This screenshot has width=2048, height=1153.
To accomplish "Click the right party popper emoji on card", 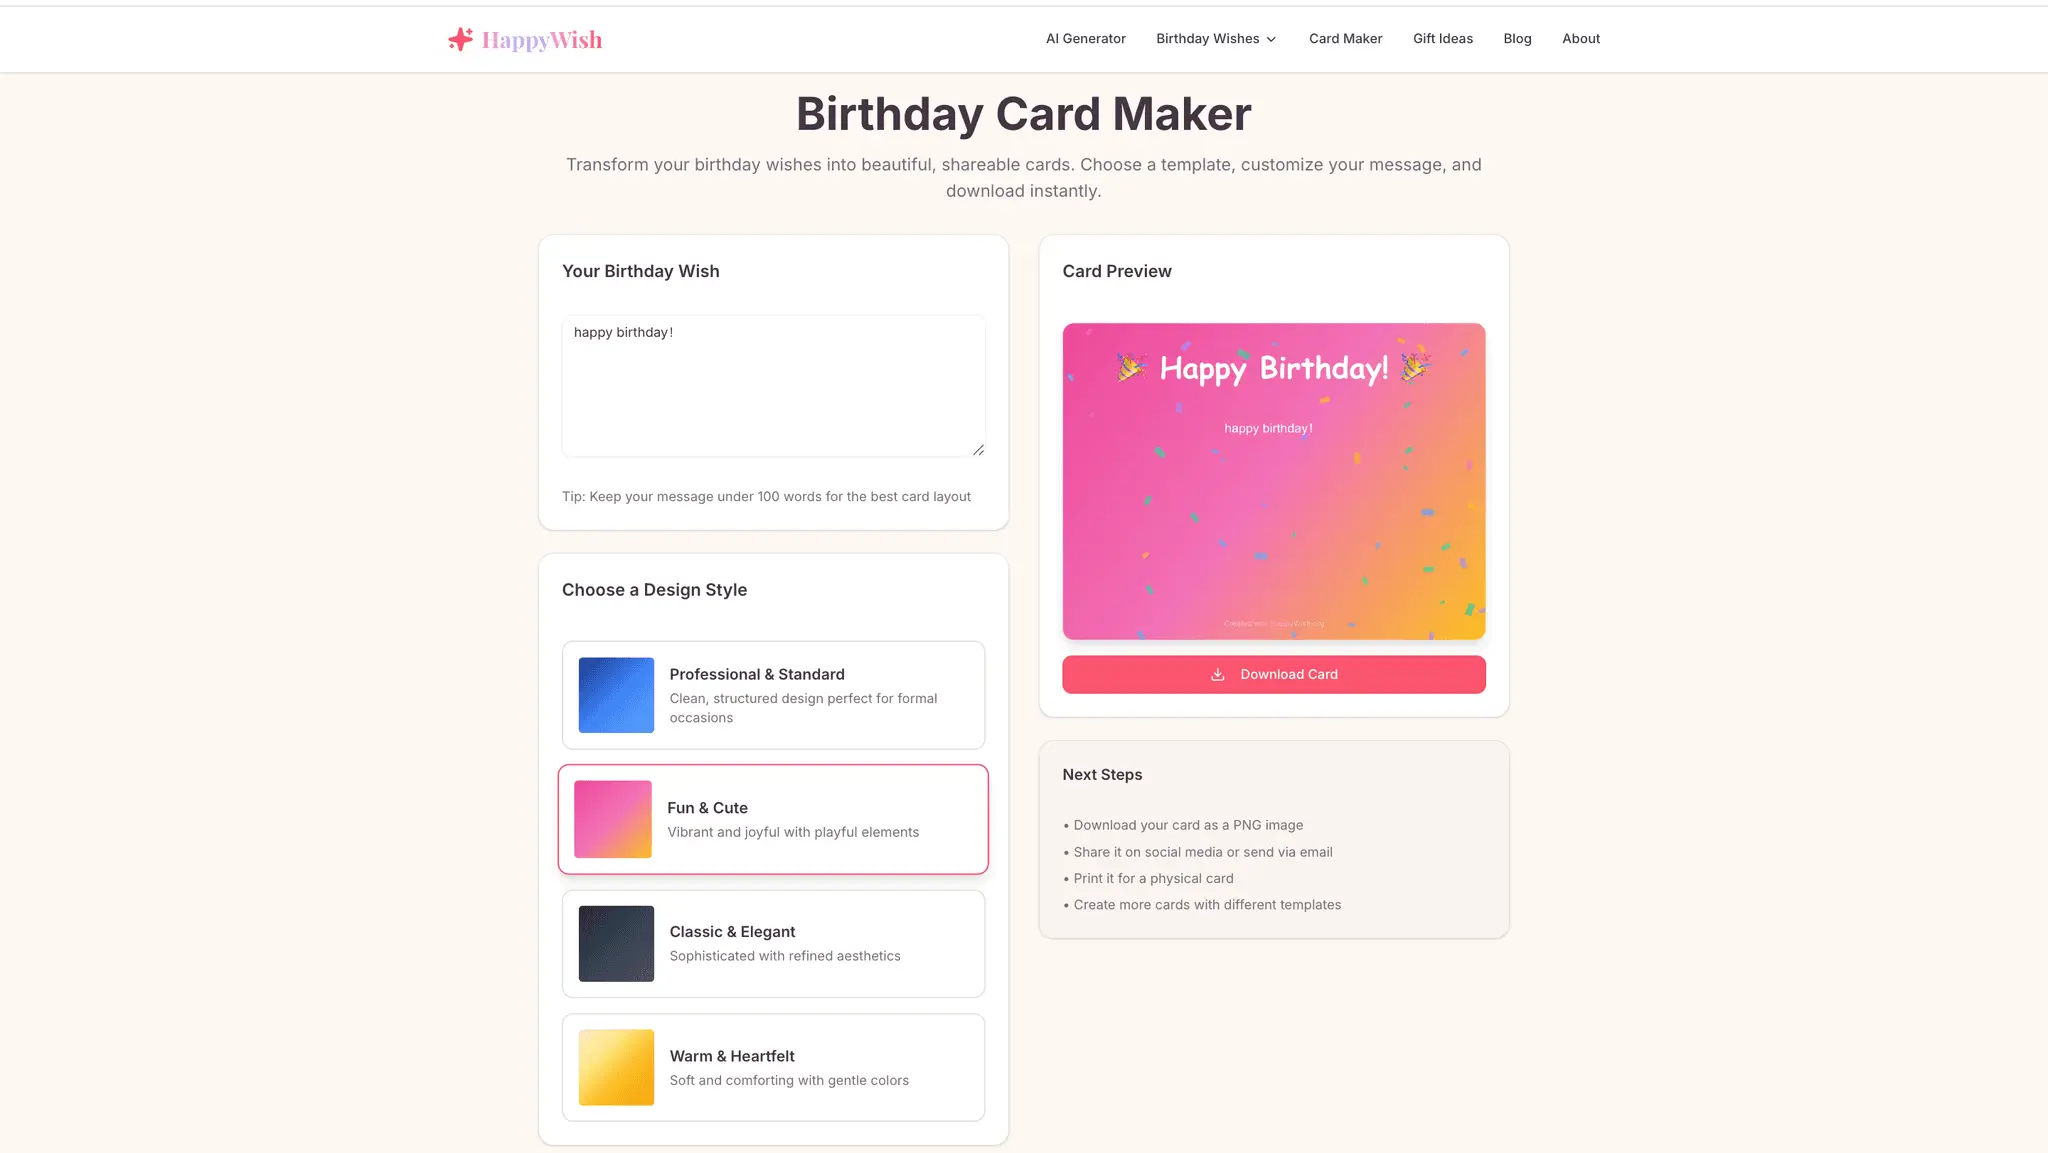I will [x=1415, y=367].
